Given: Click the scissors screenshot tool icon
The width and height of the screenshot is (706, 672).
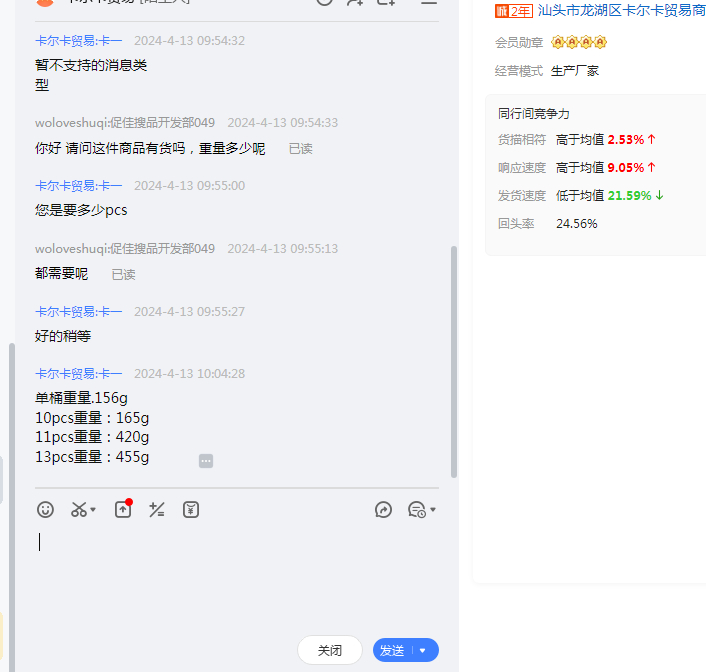Looking at the screenshot, I should click(79, 510).
